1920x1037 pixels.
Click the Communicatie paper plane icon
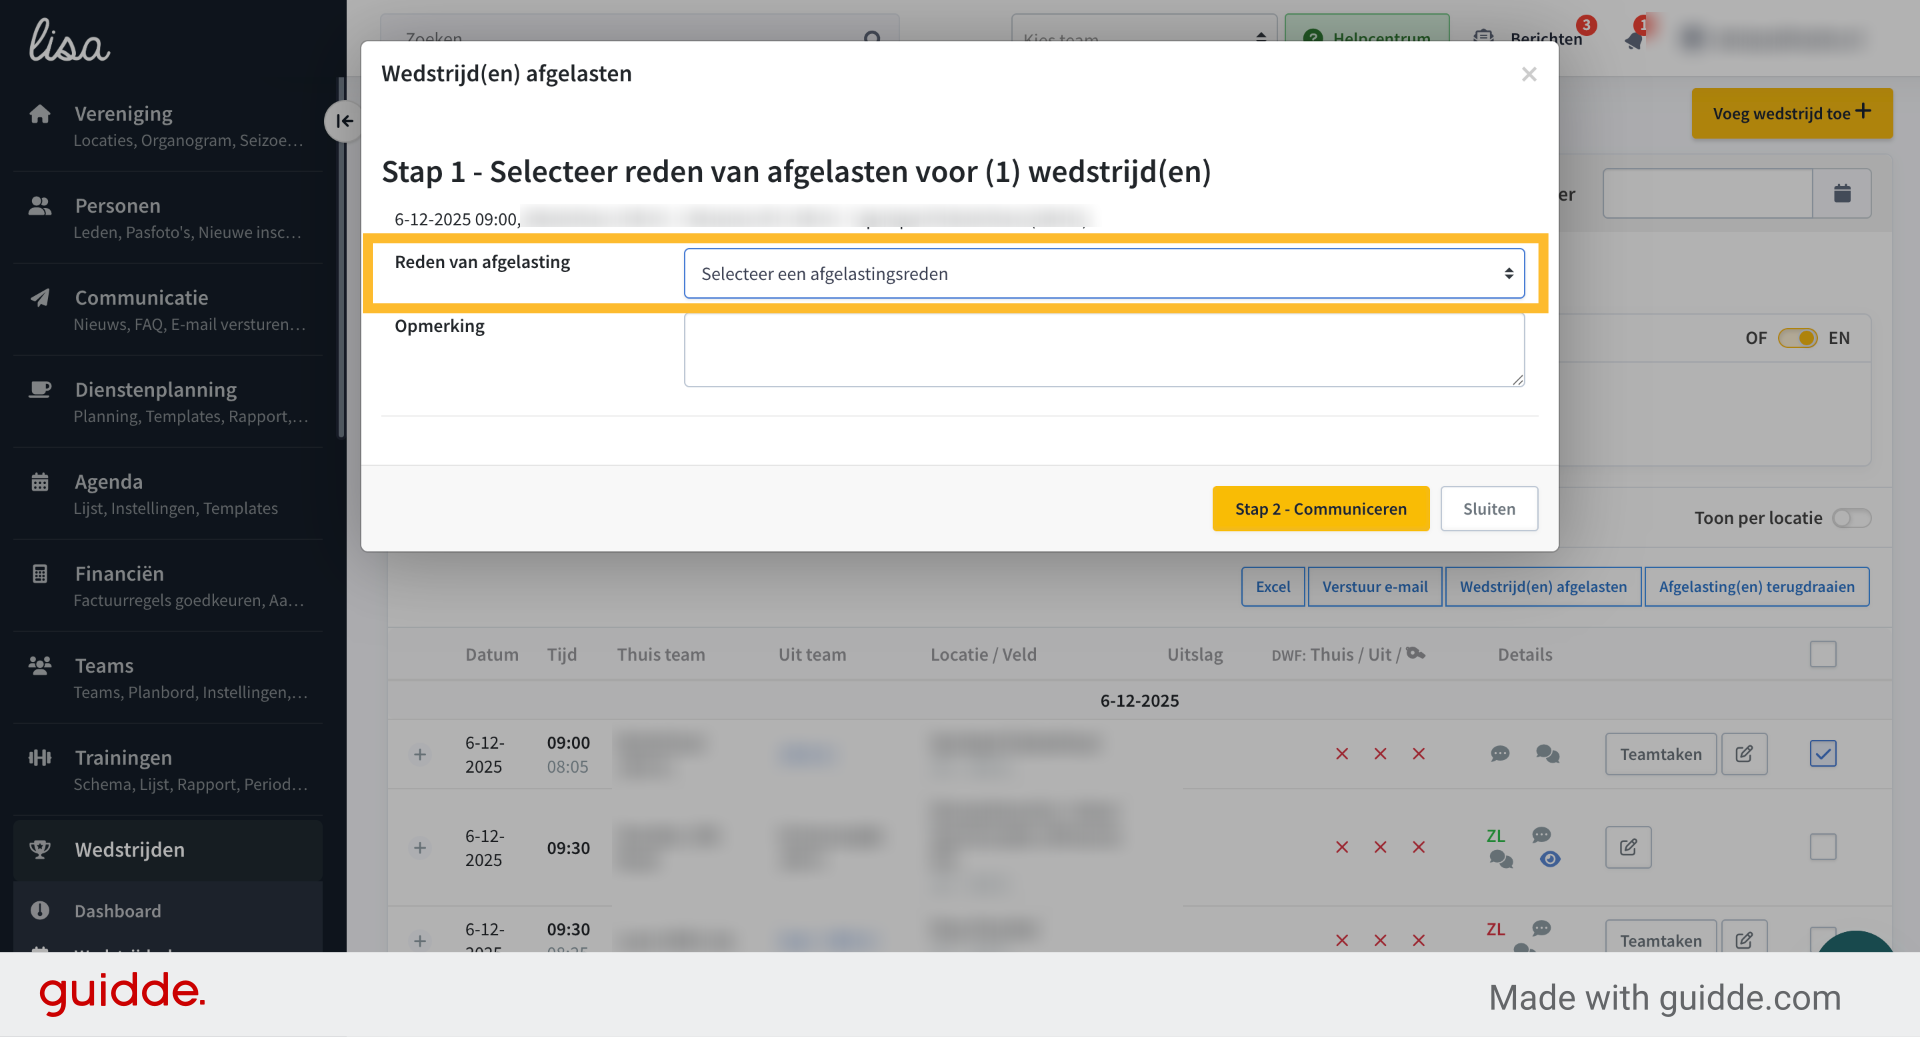click(x=40, y=297)
